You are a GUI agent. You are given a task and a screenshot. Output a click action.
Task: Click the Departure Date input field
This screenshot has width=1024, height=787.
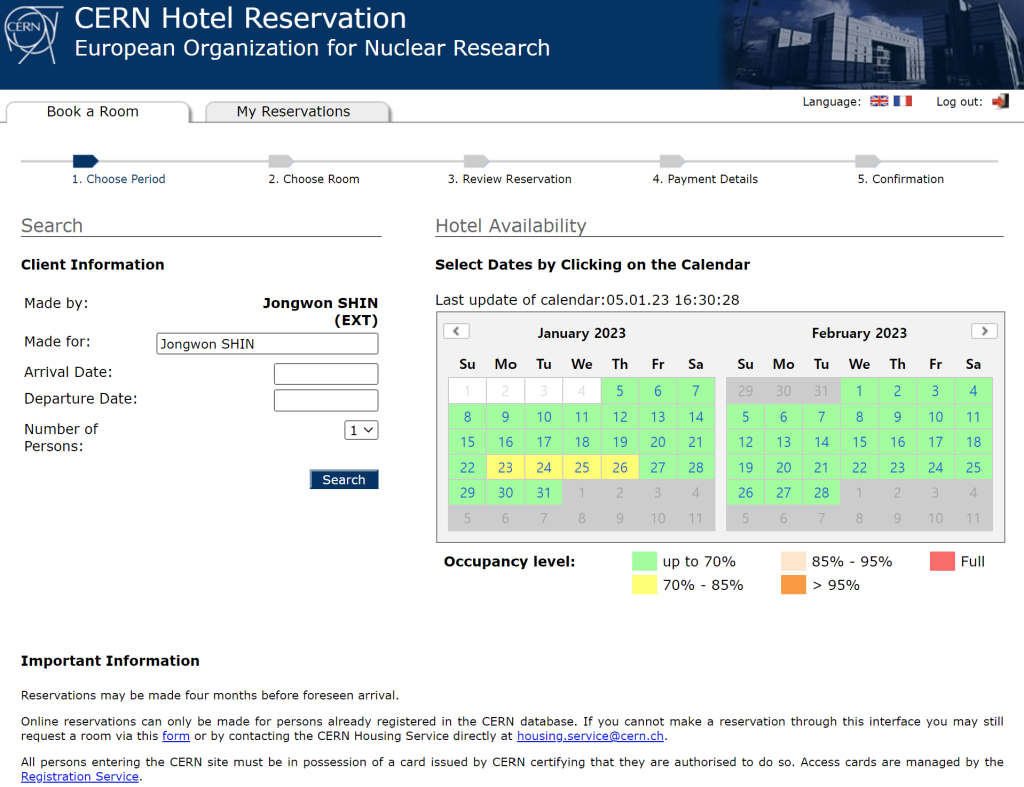(x=326, y=400)
